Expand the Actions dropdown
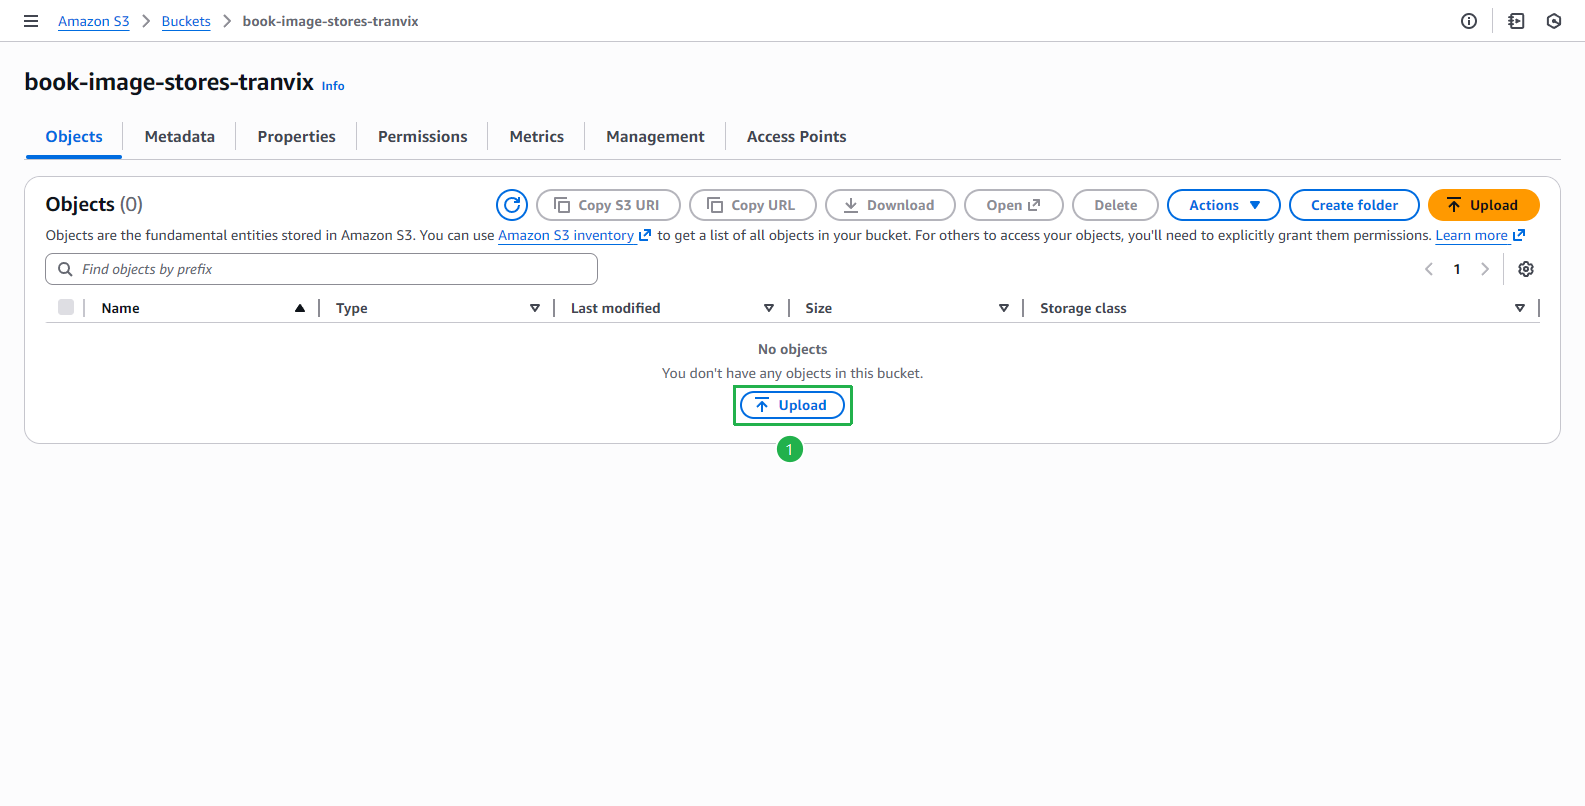 1224,205
